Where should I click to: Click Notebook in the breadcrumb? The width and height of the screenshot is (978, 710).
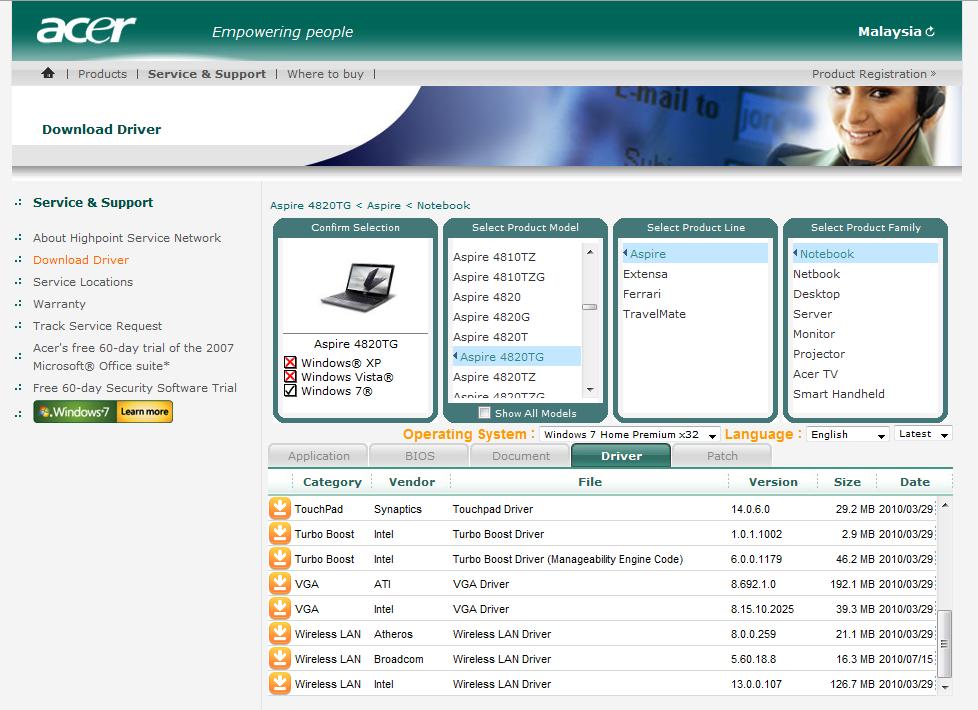[443, 205]
